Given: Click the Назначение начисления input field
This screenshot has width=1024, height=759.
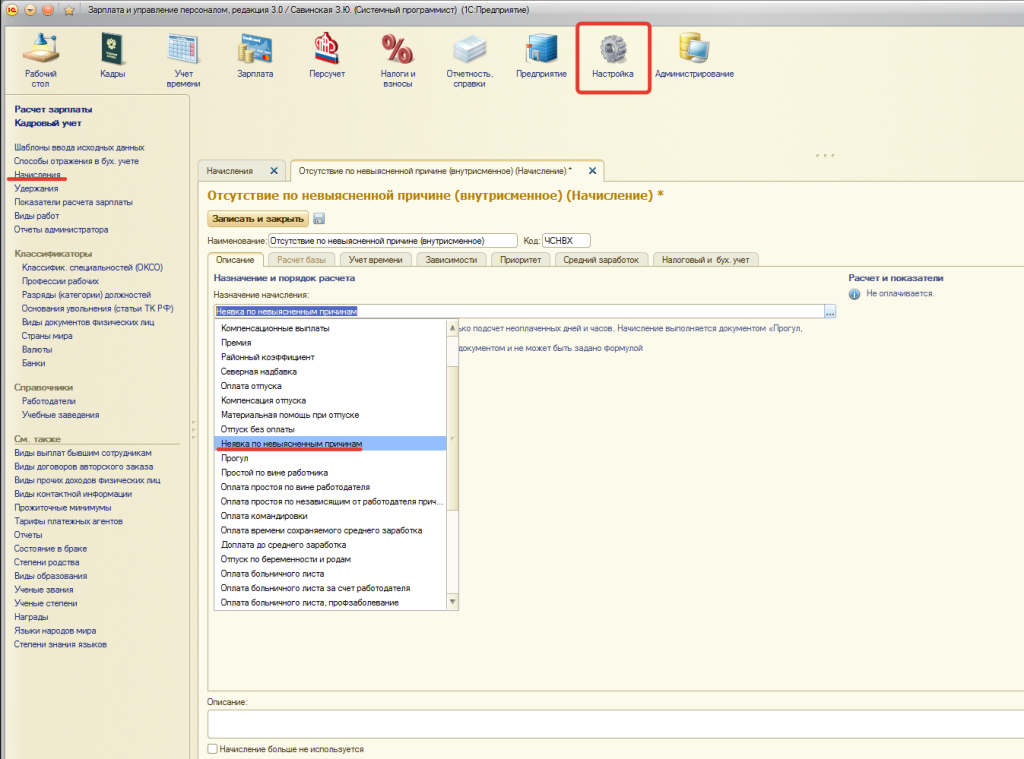Looking at the screenshot, I should pos(519,312).
